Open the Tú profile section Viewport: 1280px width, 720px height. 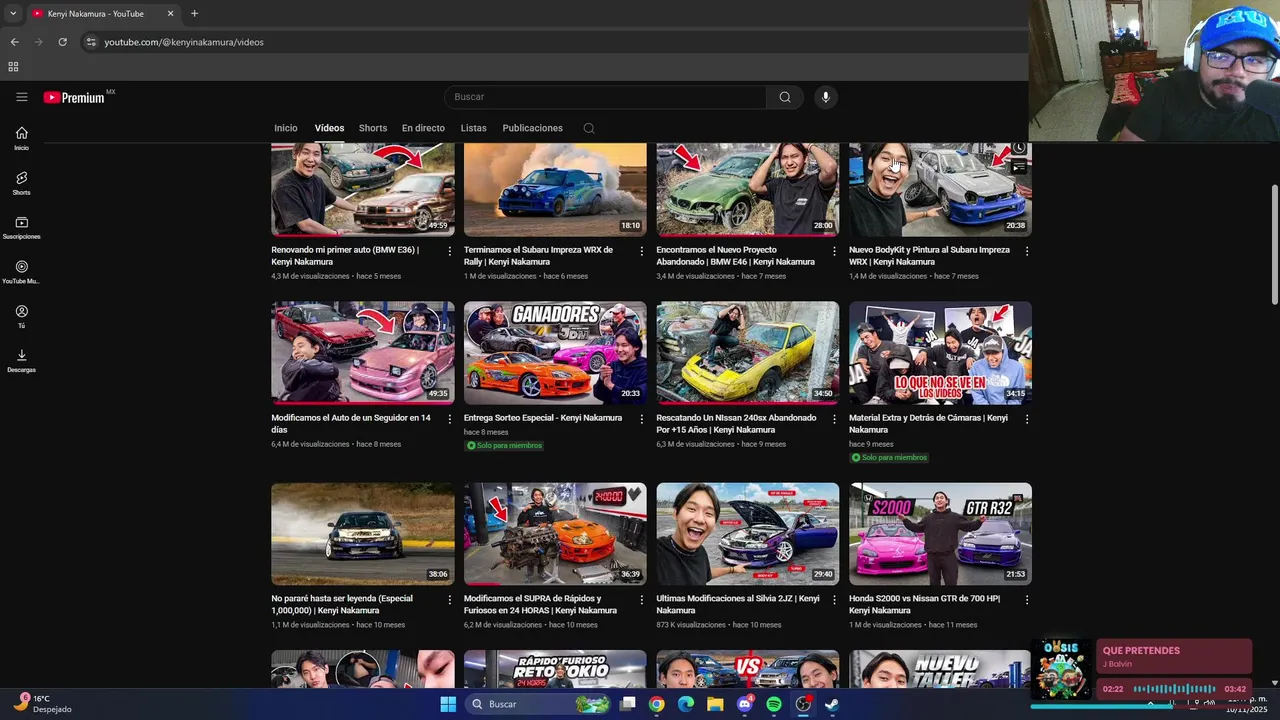pyautogui.click(x=21, y=317)
